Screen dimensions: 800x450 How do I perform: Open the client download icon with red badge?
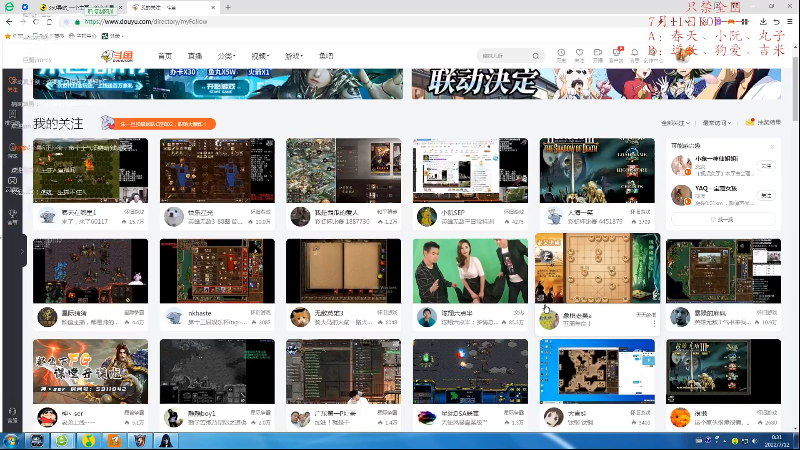[616, 55]
